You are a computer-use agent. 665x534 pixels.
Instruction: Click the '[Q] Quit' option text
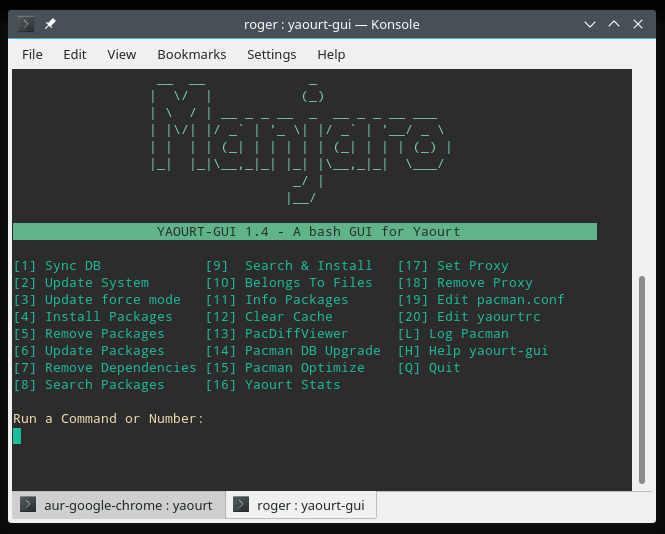[429, 368]
